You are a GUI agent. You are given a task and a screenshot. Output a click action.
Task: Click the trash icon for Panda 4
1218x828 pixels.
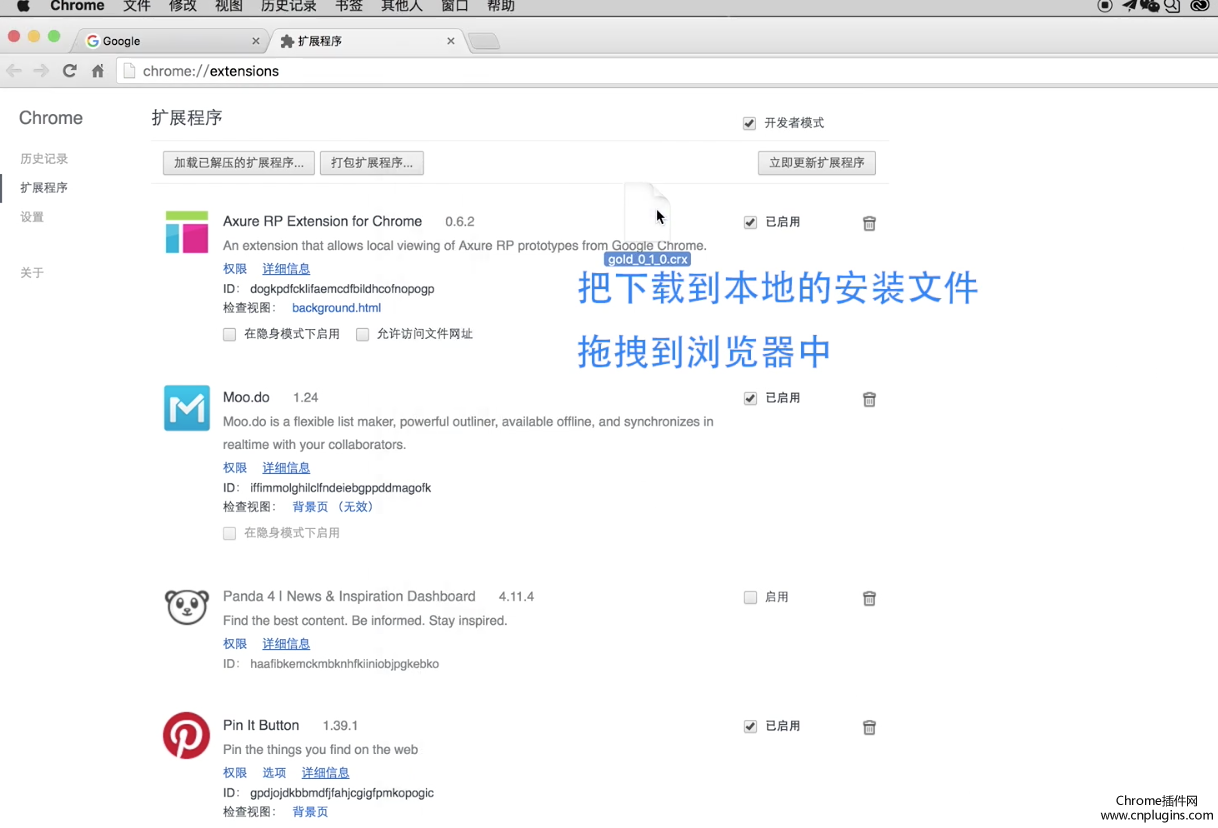(x=869, y=599)
